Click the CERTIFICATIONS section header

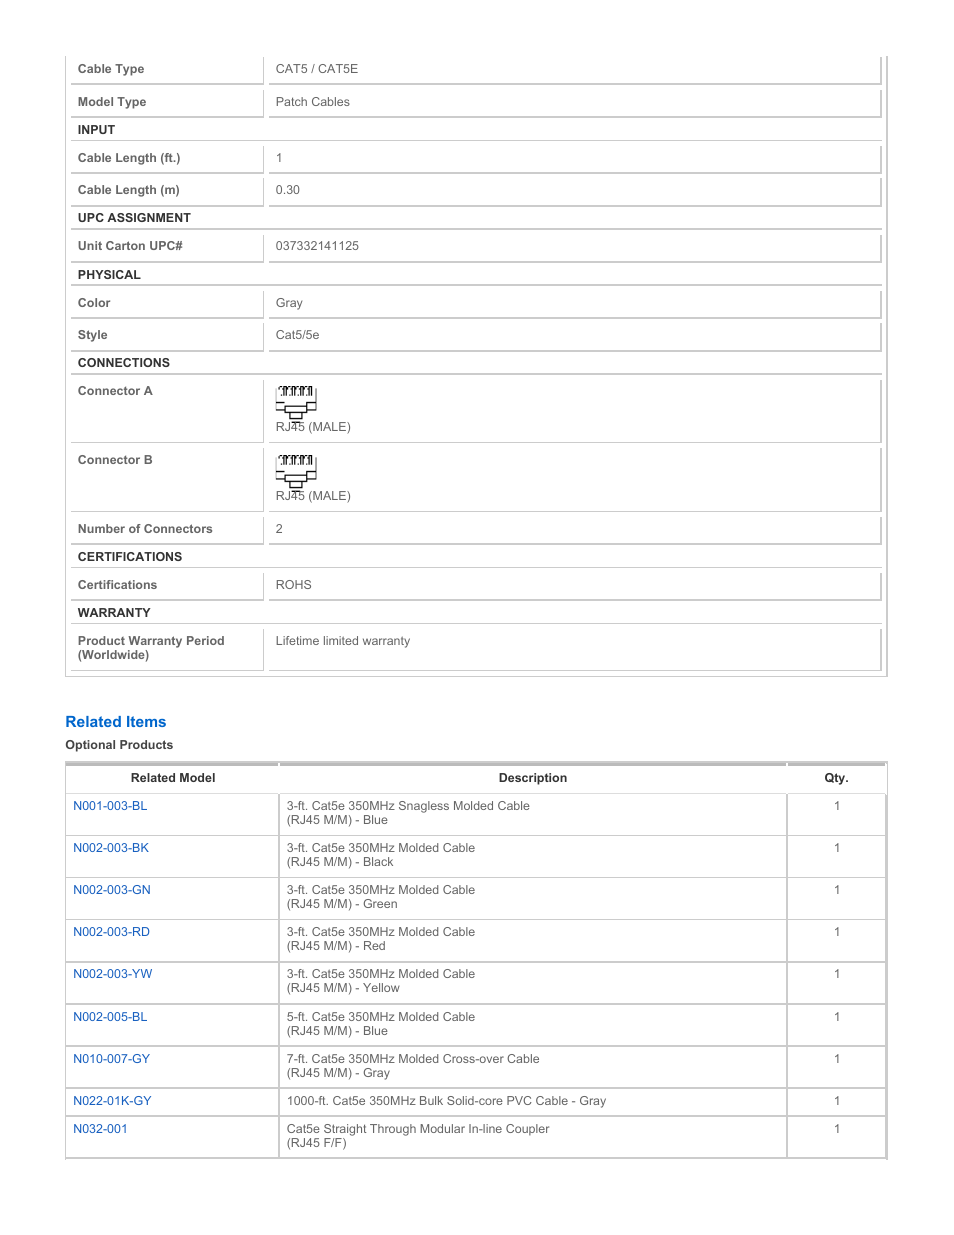130,557
